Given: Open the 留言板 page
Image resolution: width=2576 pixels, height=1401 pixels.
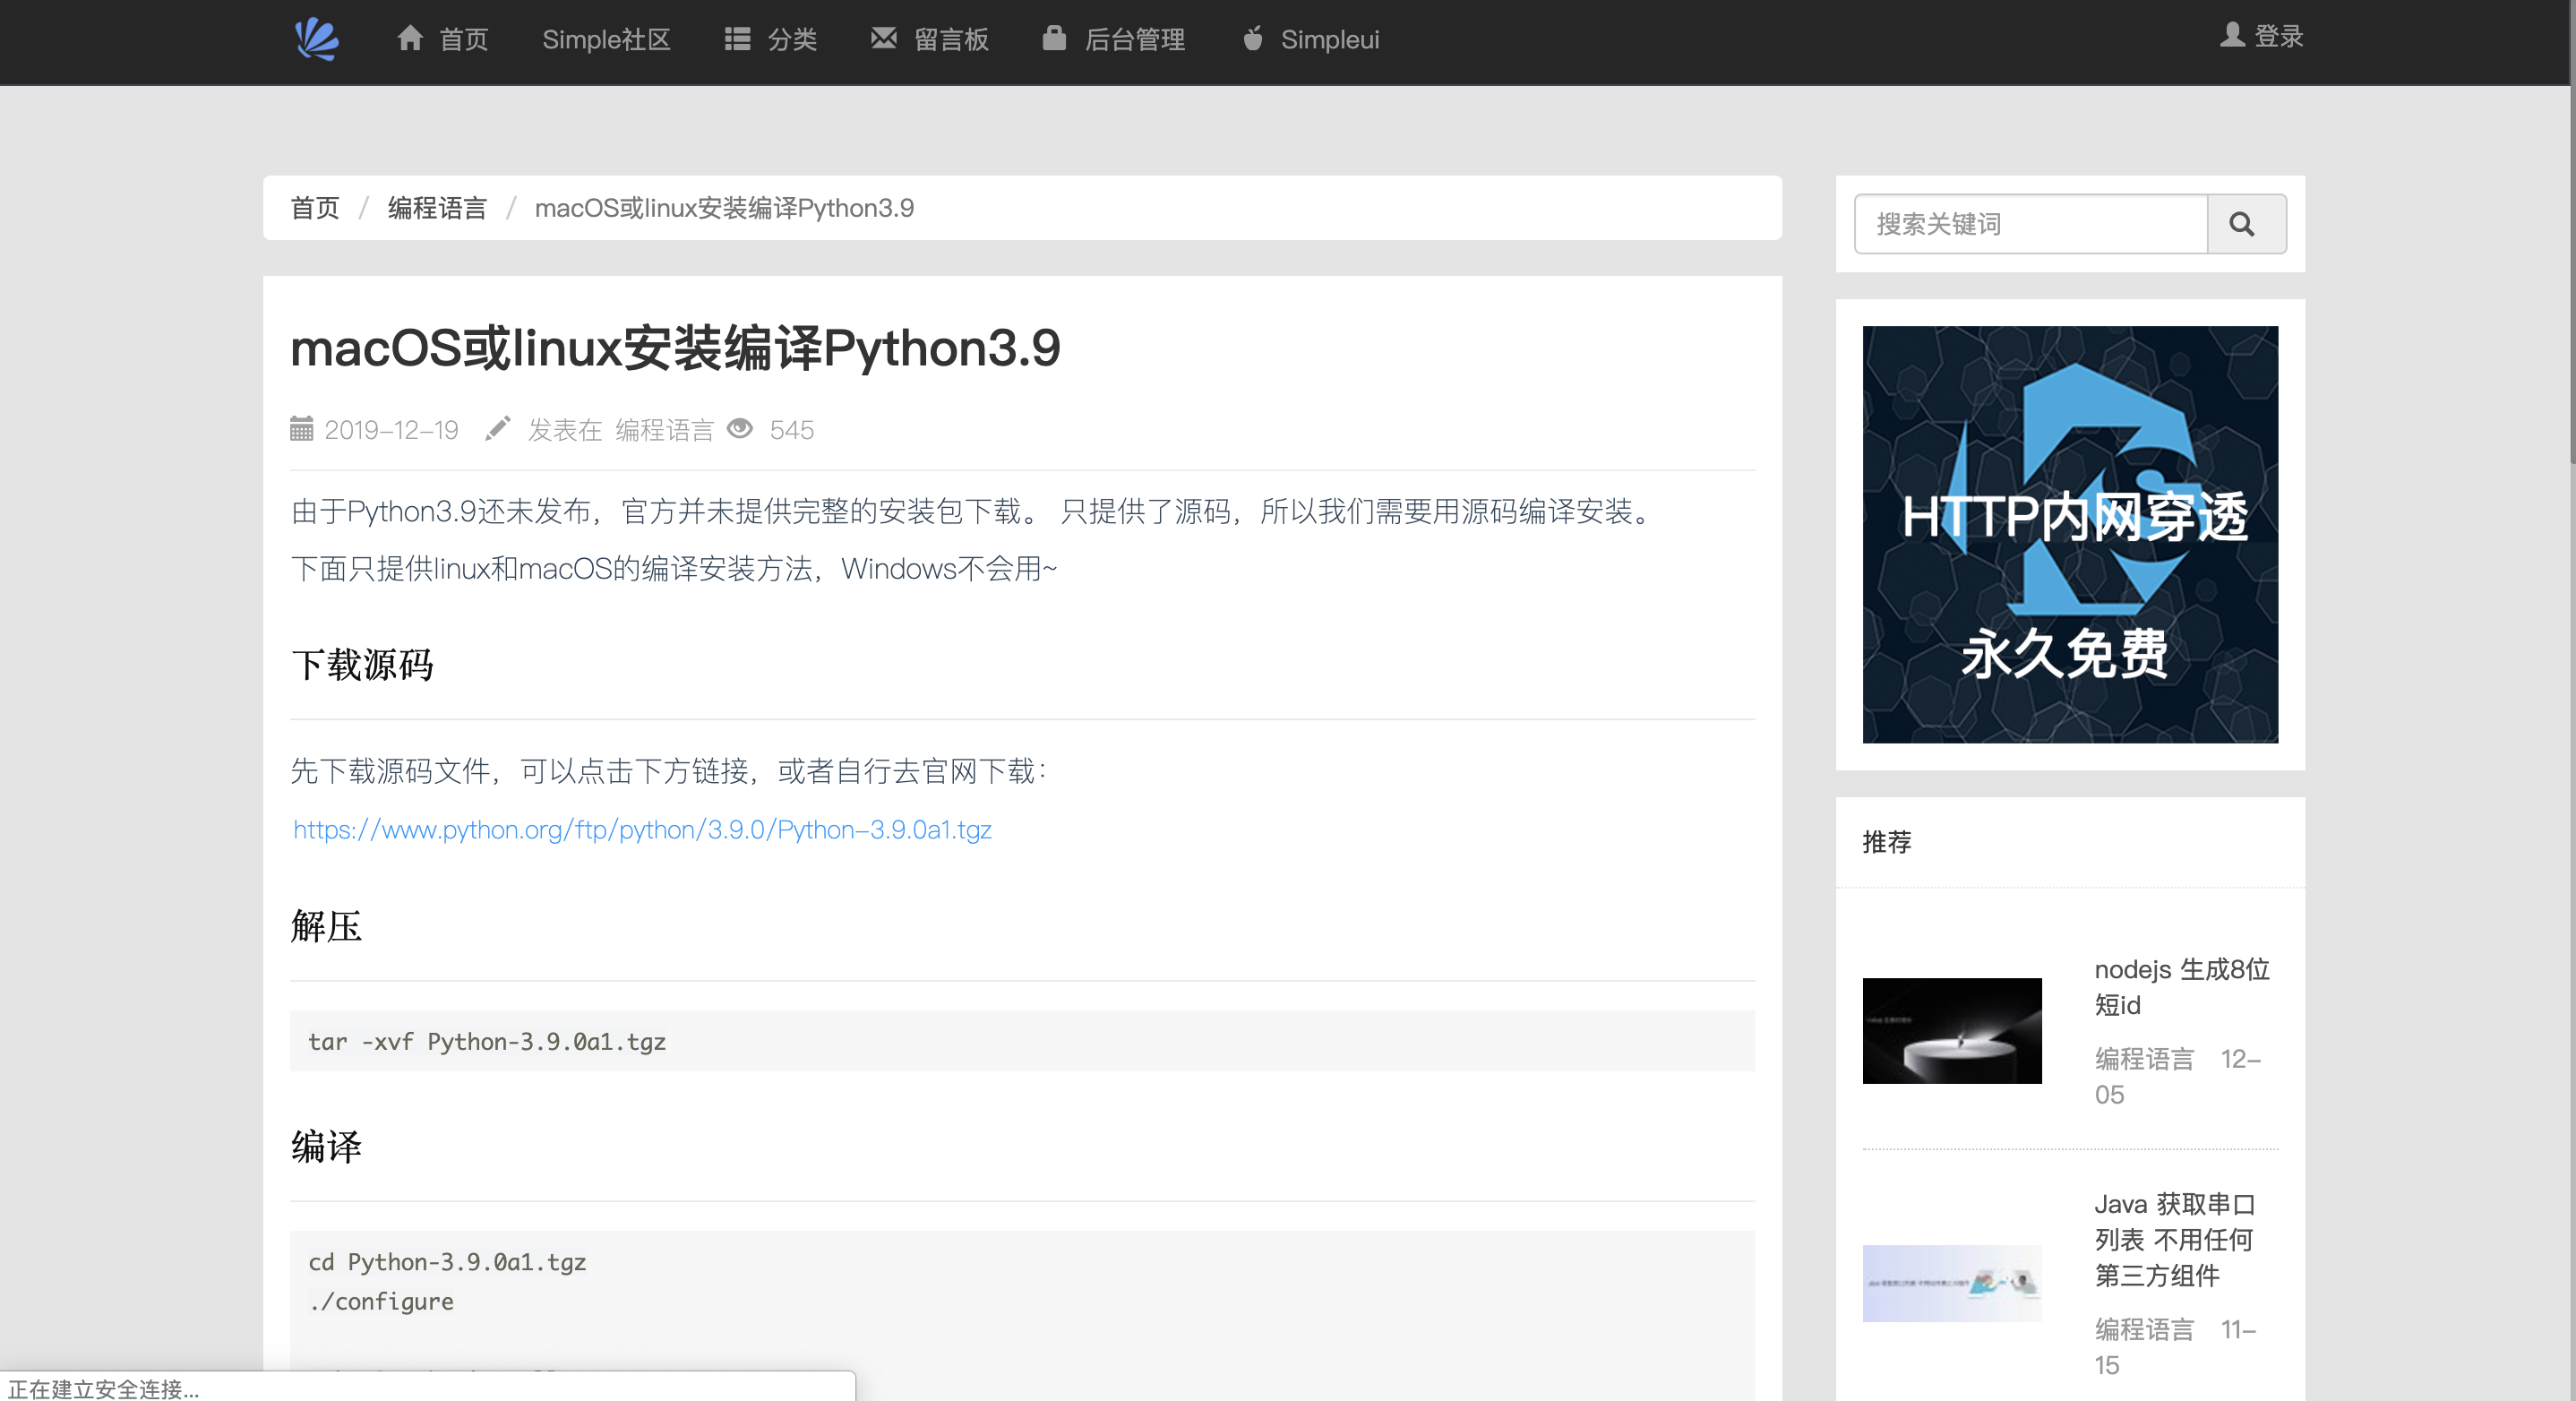Looking at the screenshot, I should [x=951, y=40].
